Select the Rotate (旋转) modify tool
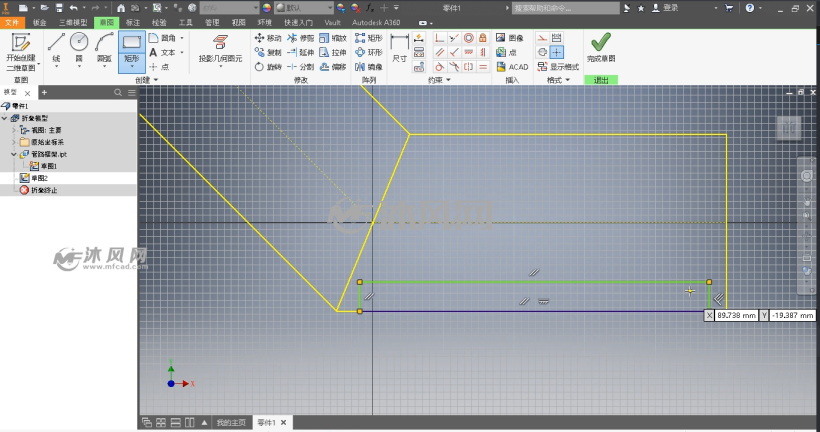This screenshot has width=820, height=432. click(268, 66)
